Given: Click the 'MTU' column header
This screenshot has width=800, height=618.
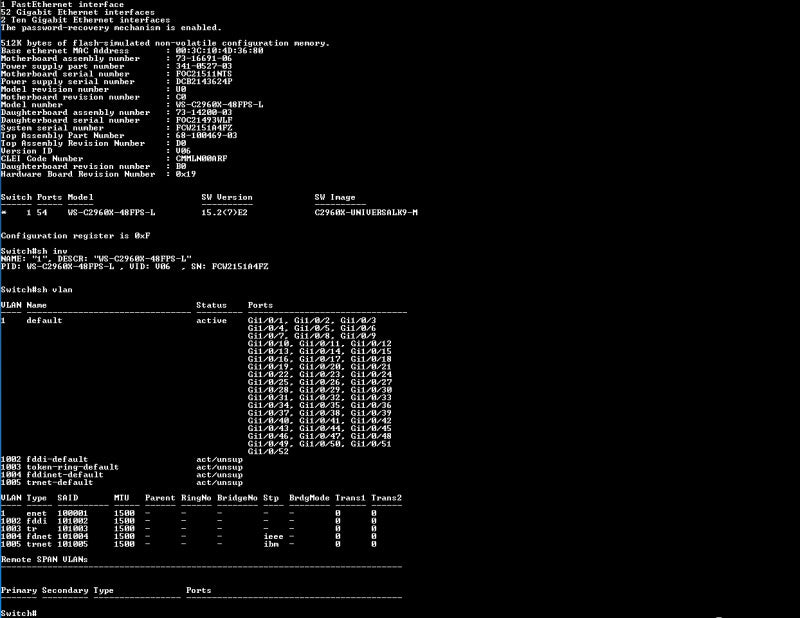Looking at the screenshot, I should [121, 498].
